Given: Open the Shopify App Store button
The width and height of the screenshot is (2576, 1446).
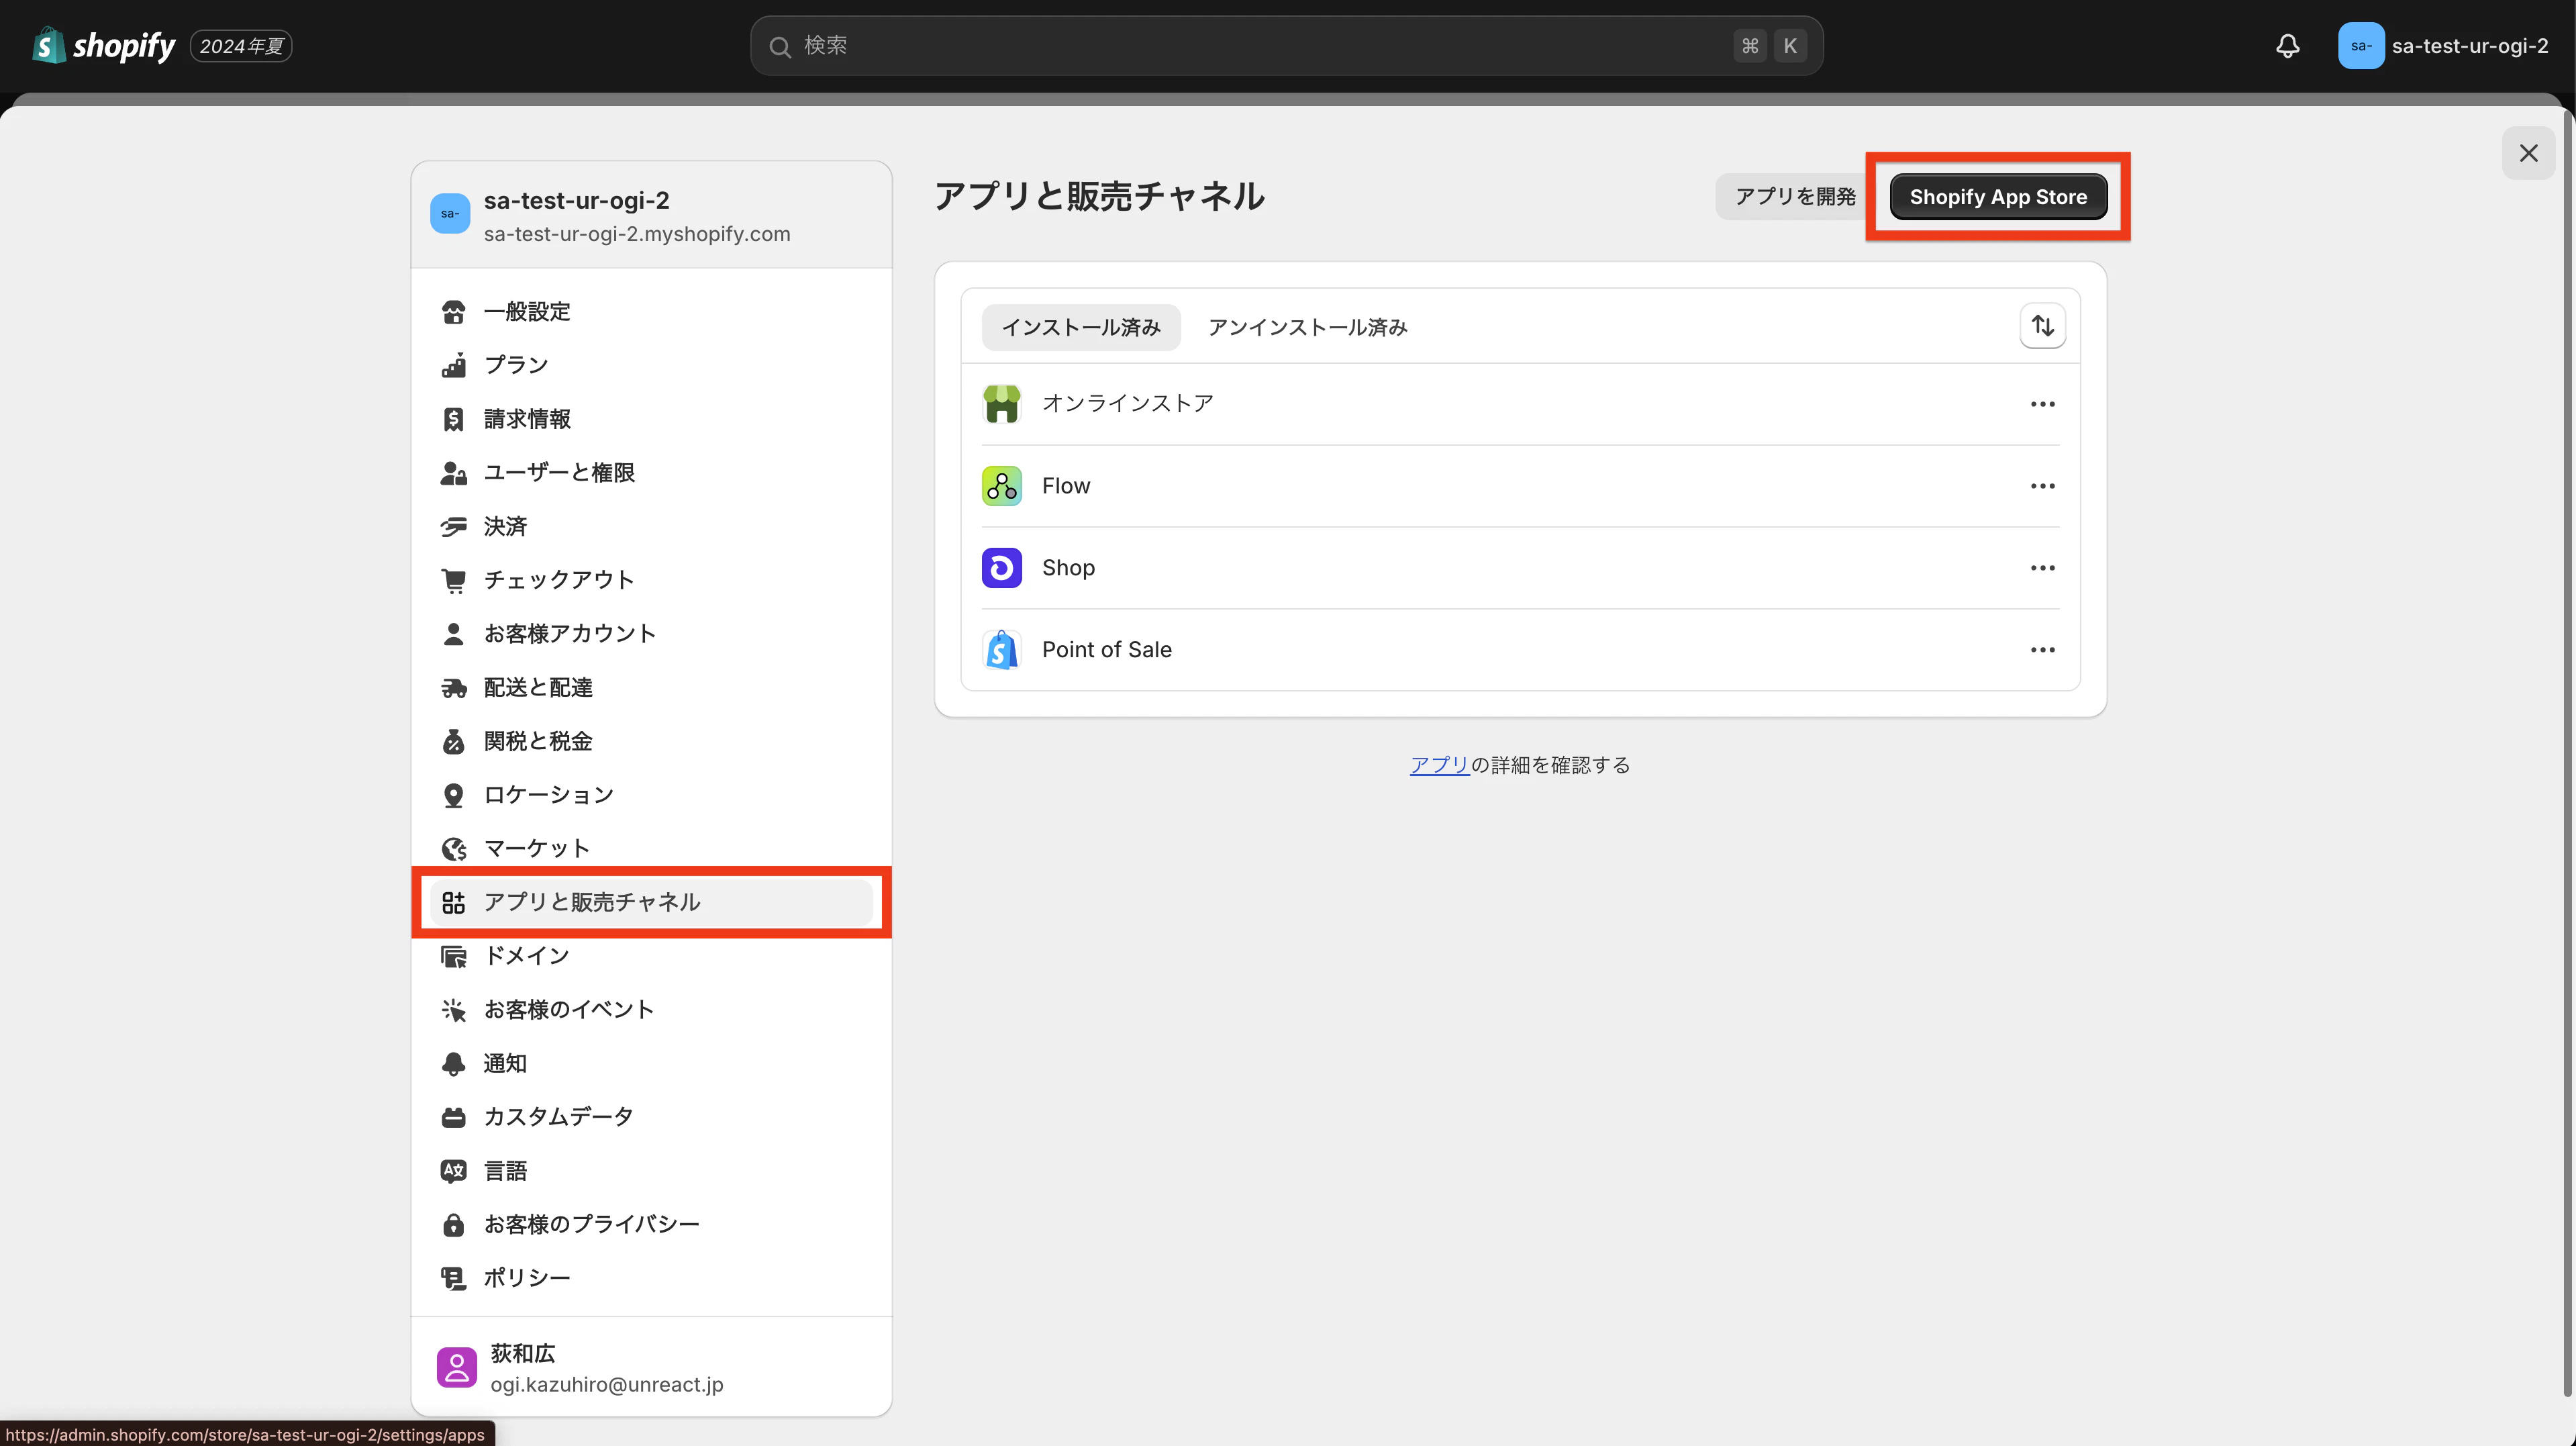Looking at the screenshot, I should tap(1998, 196).
